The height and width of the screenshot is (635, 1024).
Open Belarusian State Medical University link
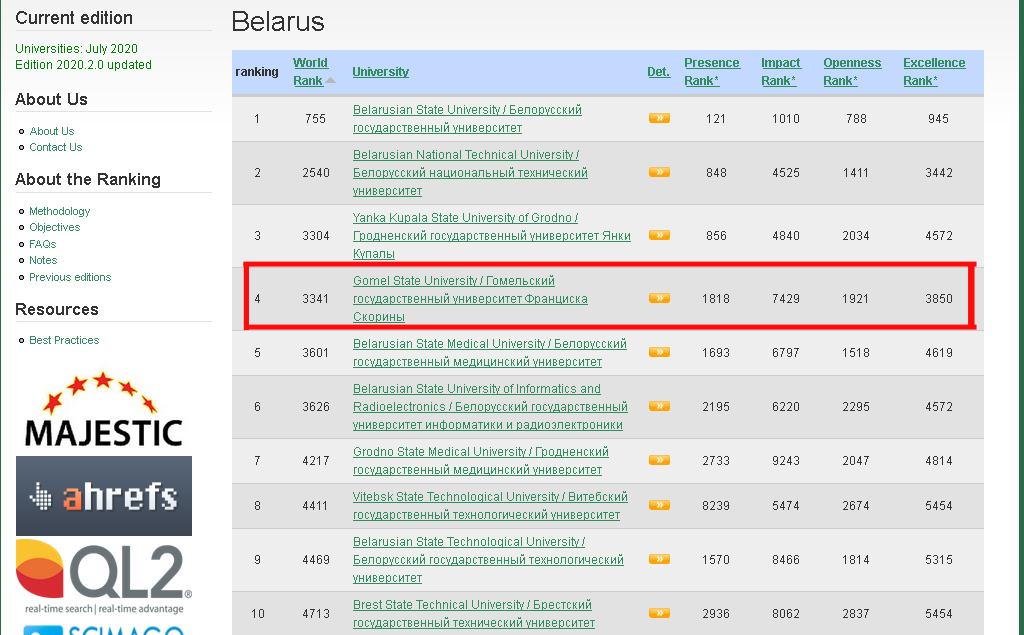pyautogui.click(x=490, y=353)
